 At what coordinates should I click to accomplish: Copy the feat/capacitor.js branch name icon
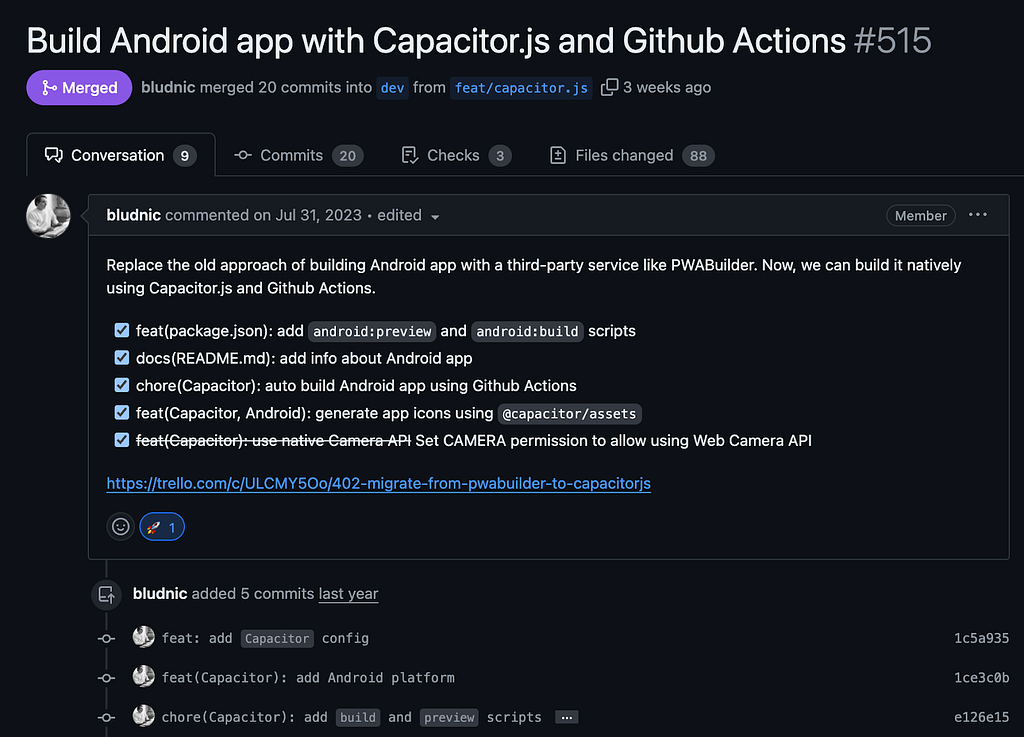(x=609, y=87)
